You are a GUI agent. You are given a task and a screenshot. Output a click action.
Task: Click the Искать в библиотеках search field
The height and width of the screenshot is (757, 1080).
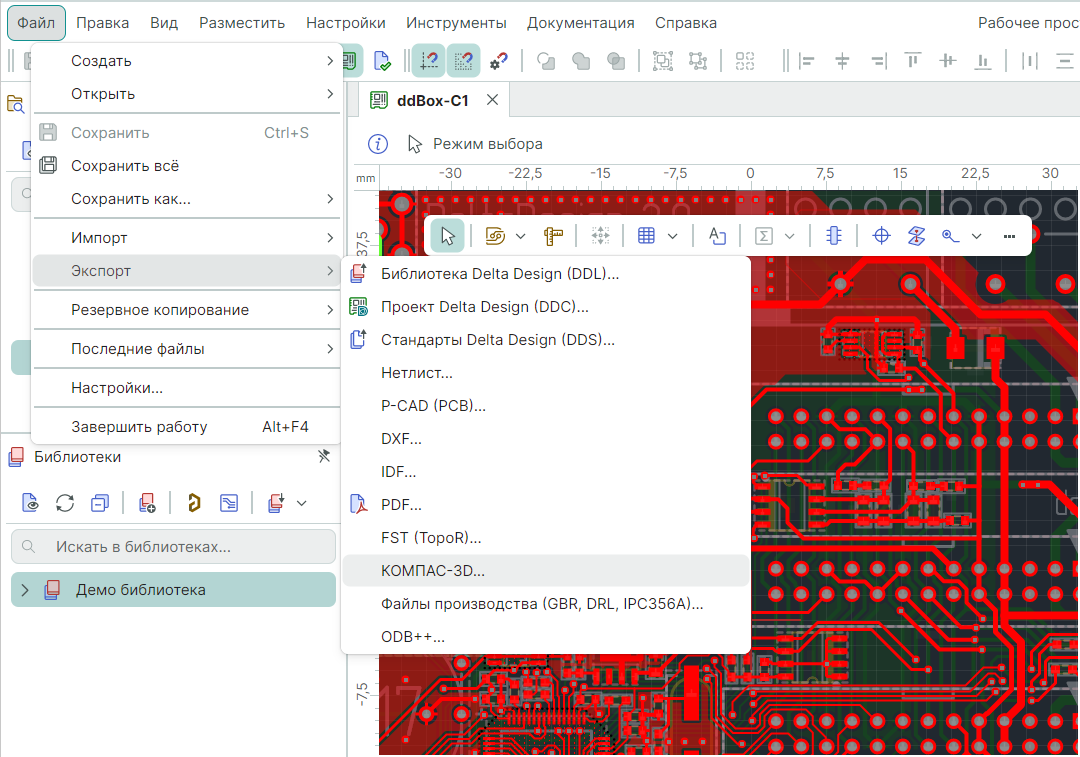pos(174,547)
